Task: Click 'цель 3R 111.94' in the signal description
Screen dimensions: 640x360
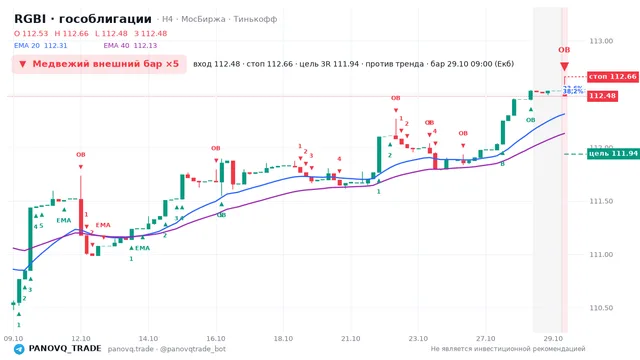Action: (x=329, y=64)
